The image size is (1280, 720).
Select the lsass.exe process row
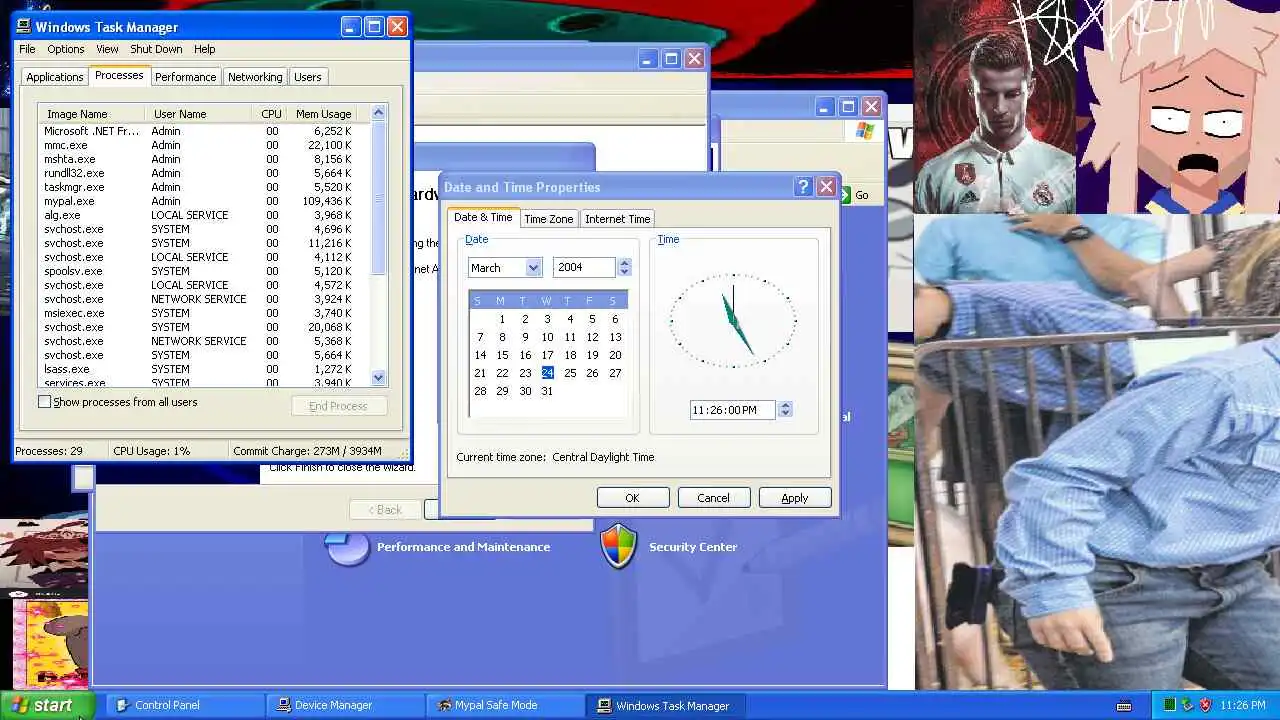(x=204, y=369)
